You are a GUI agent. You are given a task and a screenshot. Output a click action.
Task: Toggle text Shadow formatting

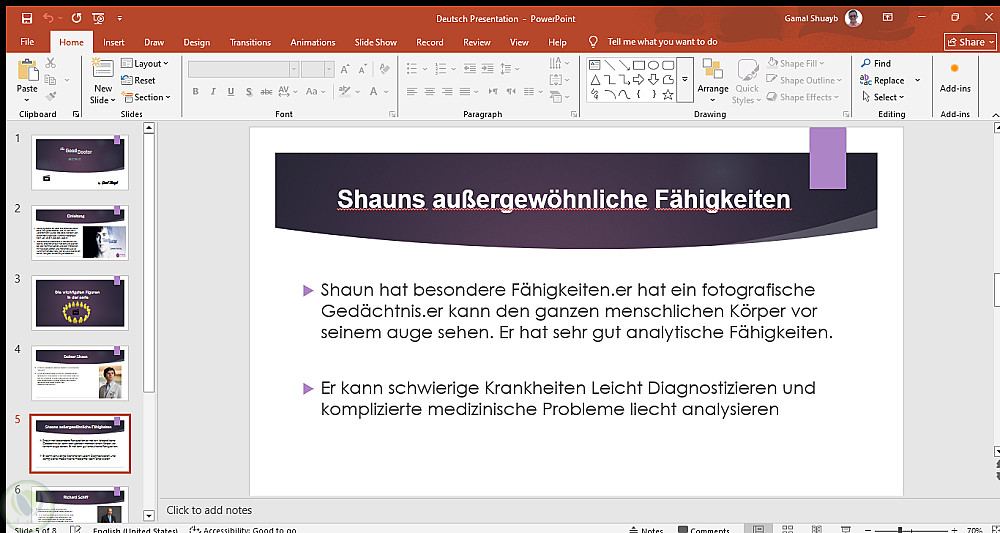click(x=249, y=92)
